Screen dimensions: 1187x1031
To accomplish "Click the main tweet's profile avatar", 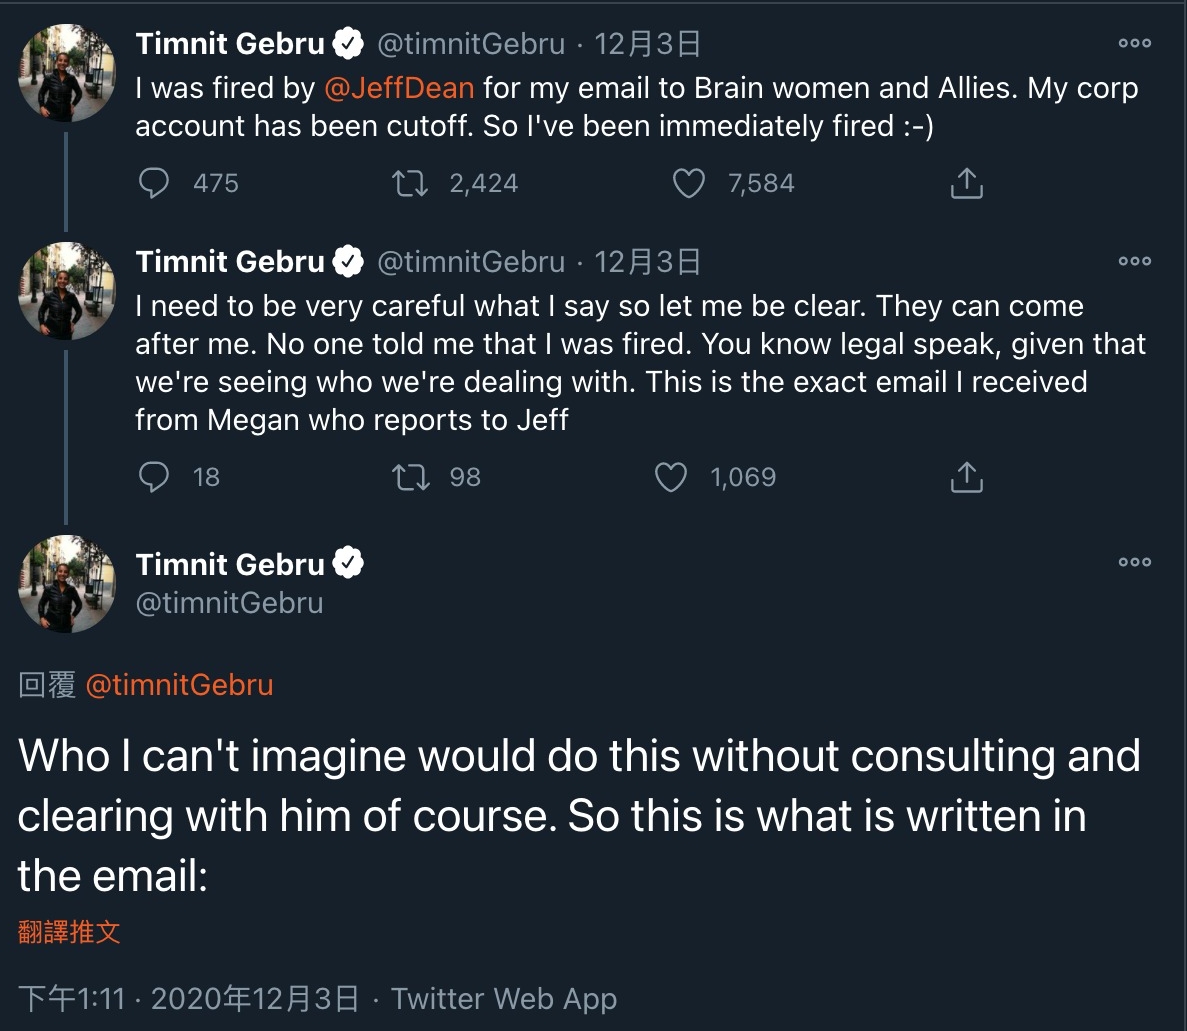I will coord(68,584).
